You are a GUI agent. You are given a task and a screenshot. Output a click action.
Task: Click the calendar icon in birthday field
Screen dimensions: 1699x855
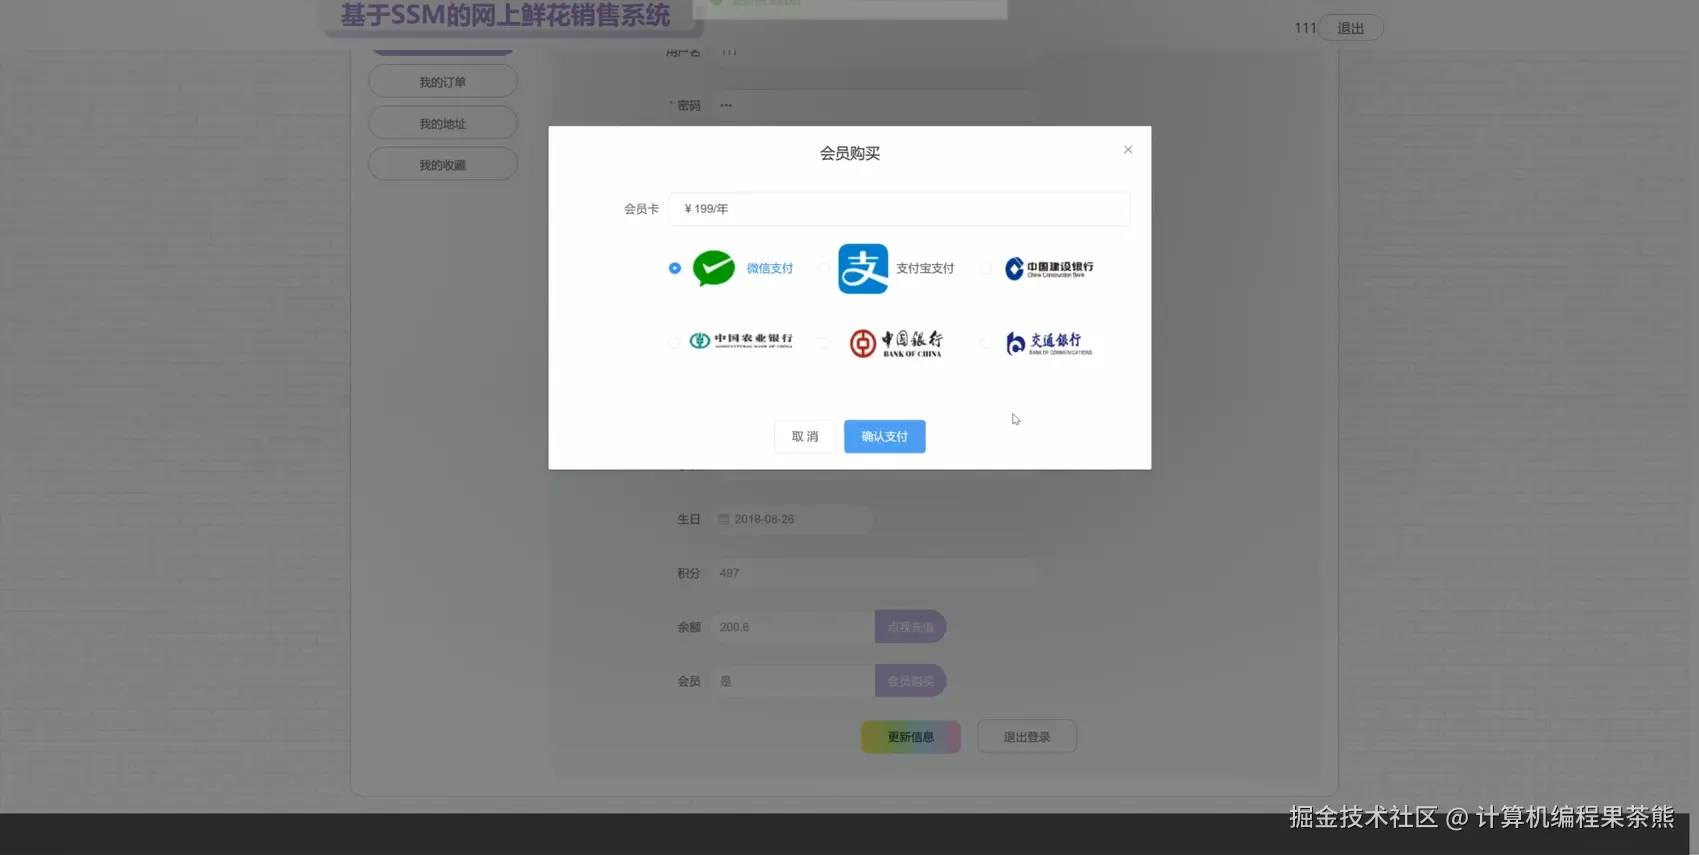pyautogui.click(x=724, y=519)
